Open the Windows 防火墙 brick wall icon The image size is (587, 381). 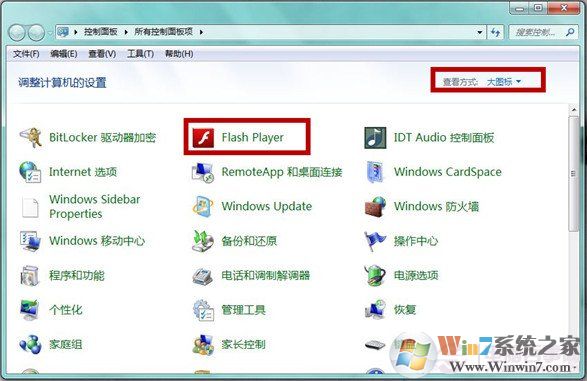[x=375, y=206]
